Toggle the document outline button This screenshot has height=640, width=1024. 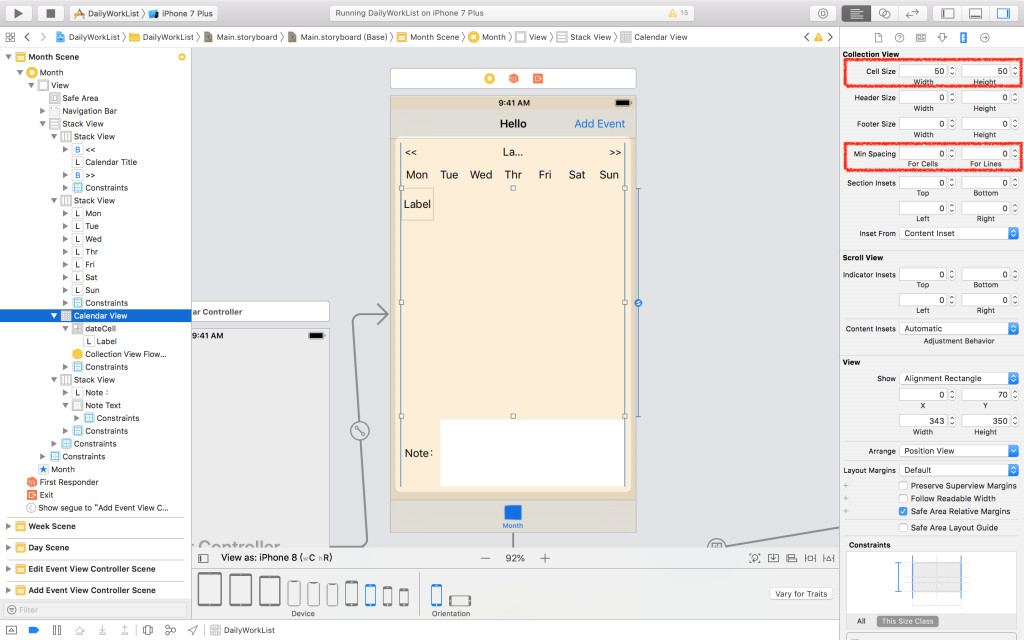click(203, 558)
